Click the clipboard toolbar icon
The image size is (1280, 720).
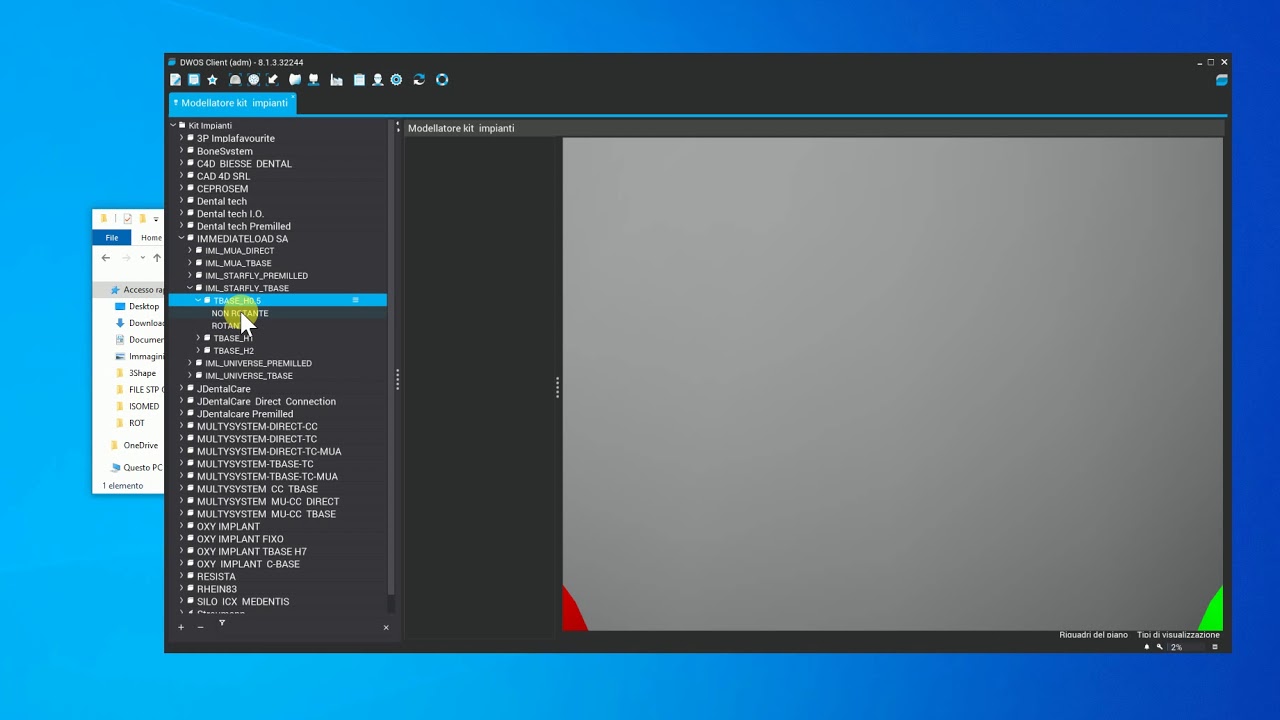(x=359, y=80)
